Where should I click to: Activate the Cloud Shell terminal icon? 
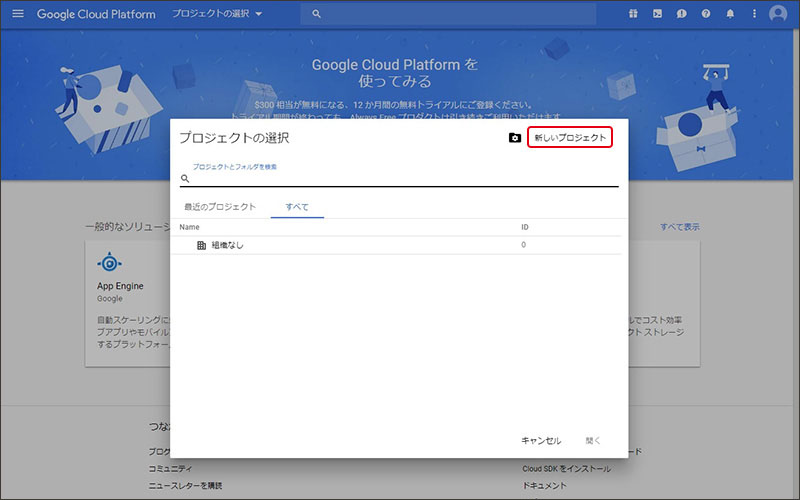657,14
